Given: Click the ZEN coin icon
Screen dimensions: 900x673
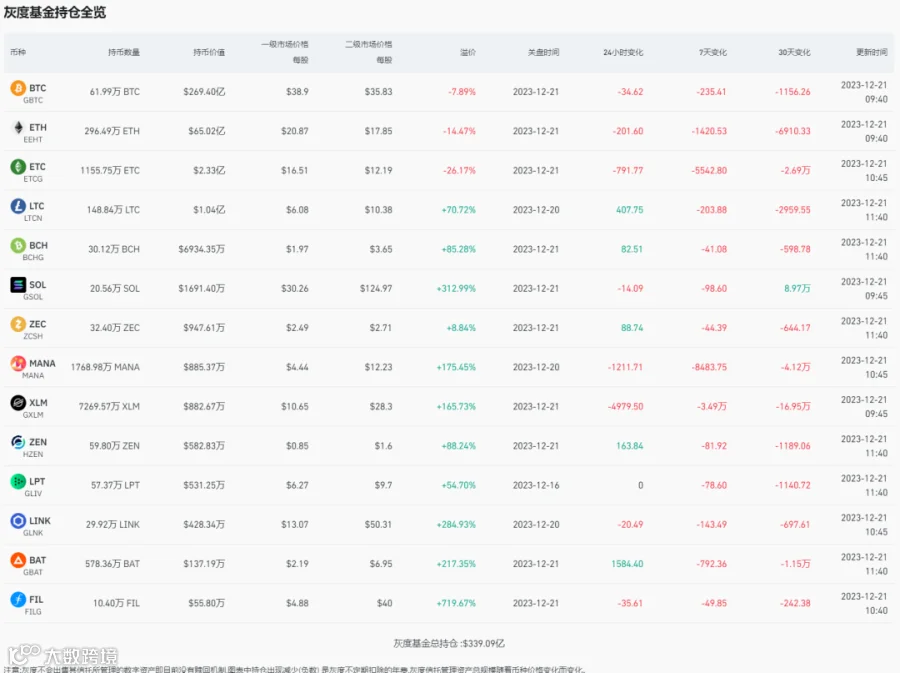Looking at the screenshot, I should pyautogui.click(x=18, y=442).
